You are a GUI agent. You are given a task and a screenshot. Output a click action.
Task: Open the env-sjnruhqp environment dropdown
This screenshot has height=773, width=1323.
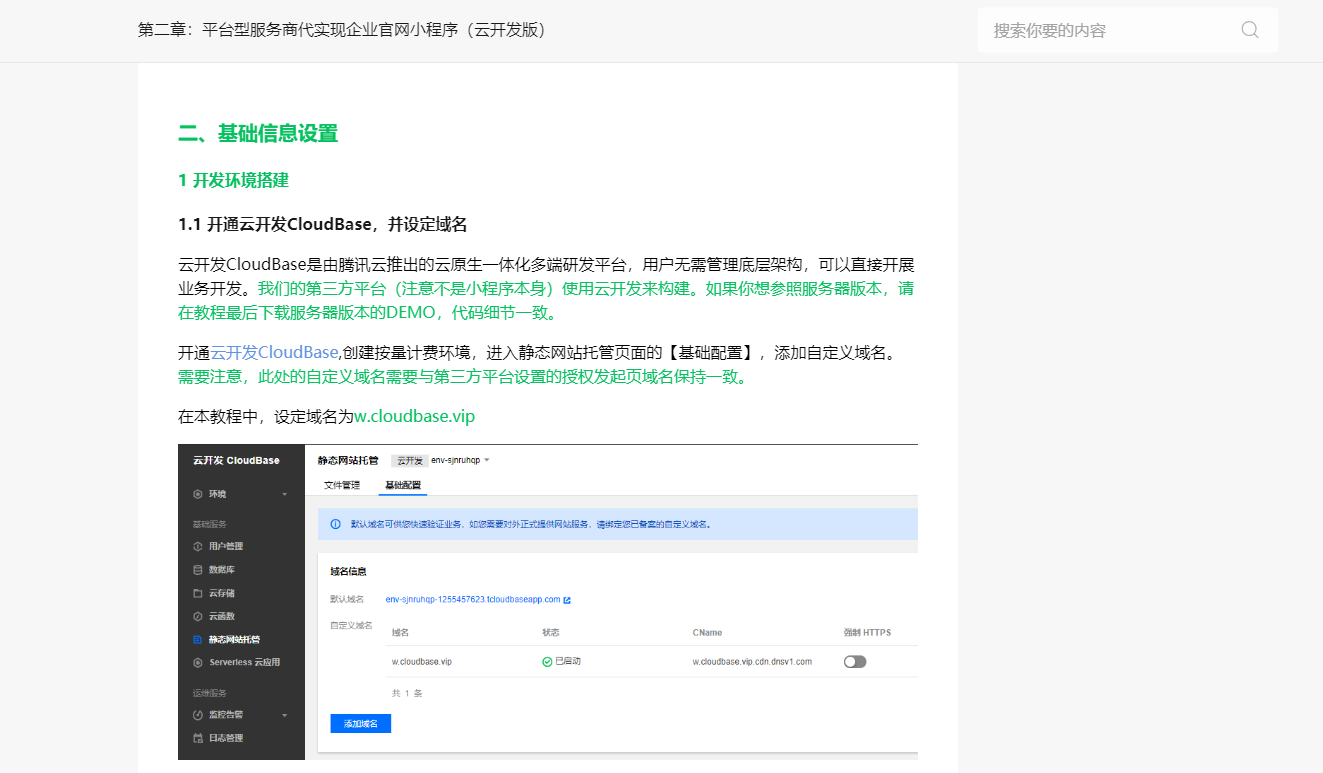tap(460, 460)
